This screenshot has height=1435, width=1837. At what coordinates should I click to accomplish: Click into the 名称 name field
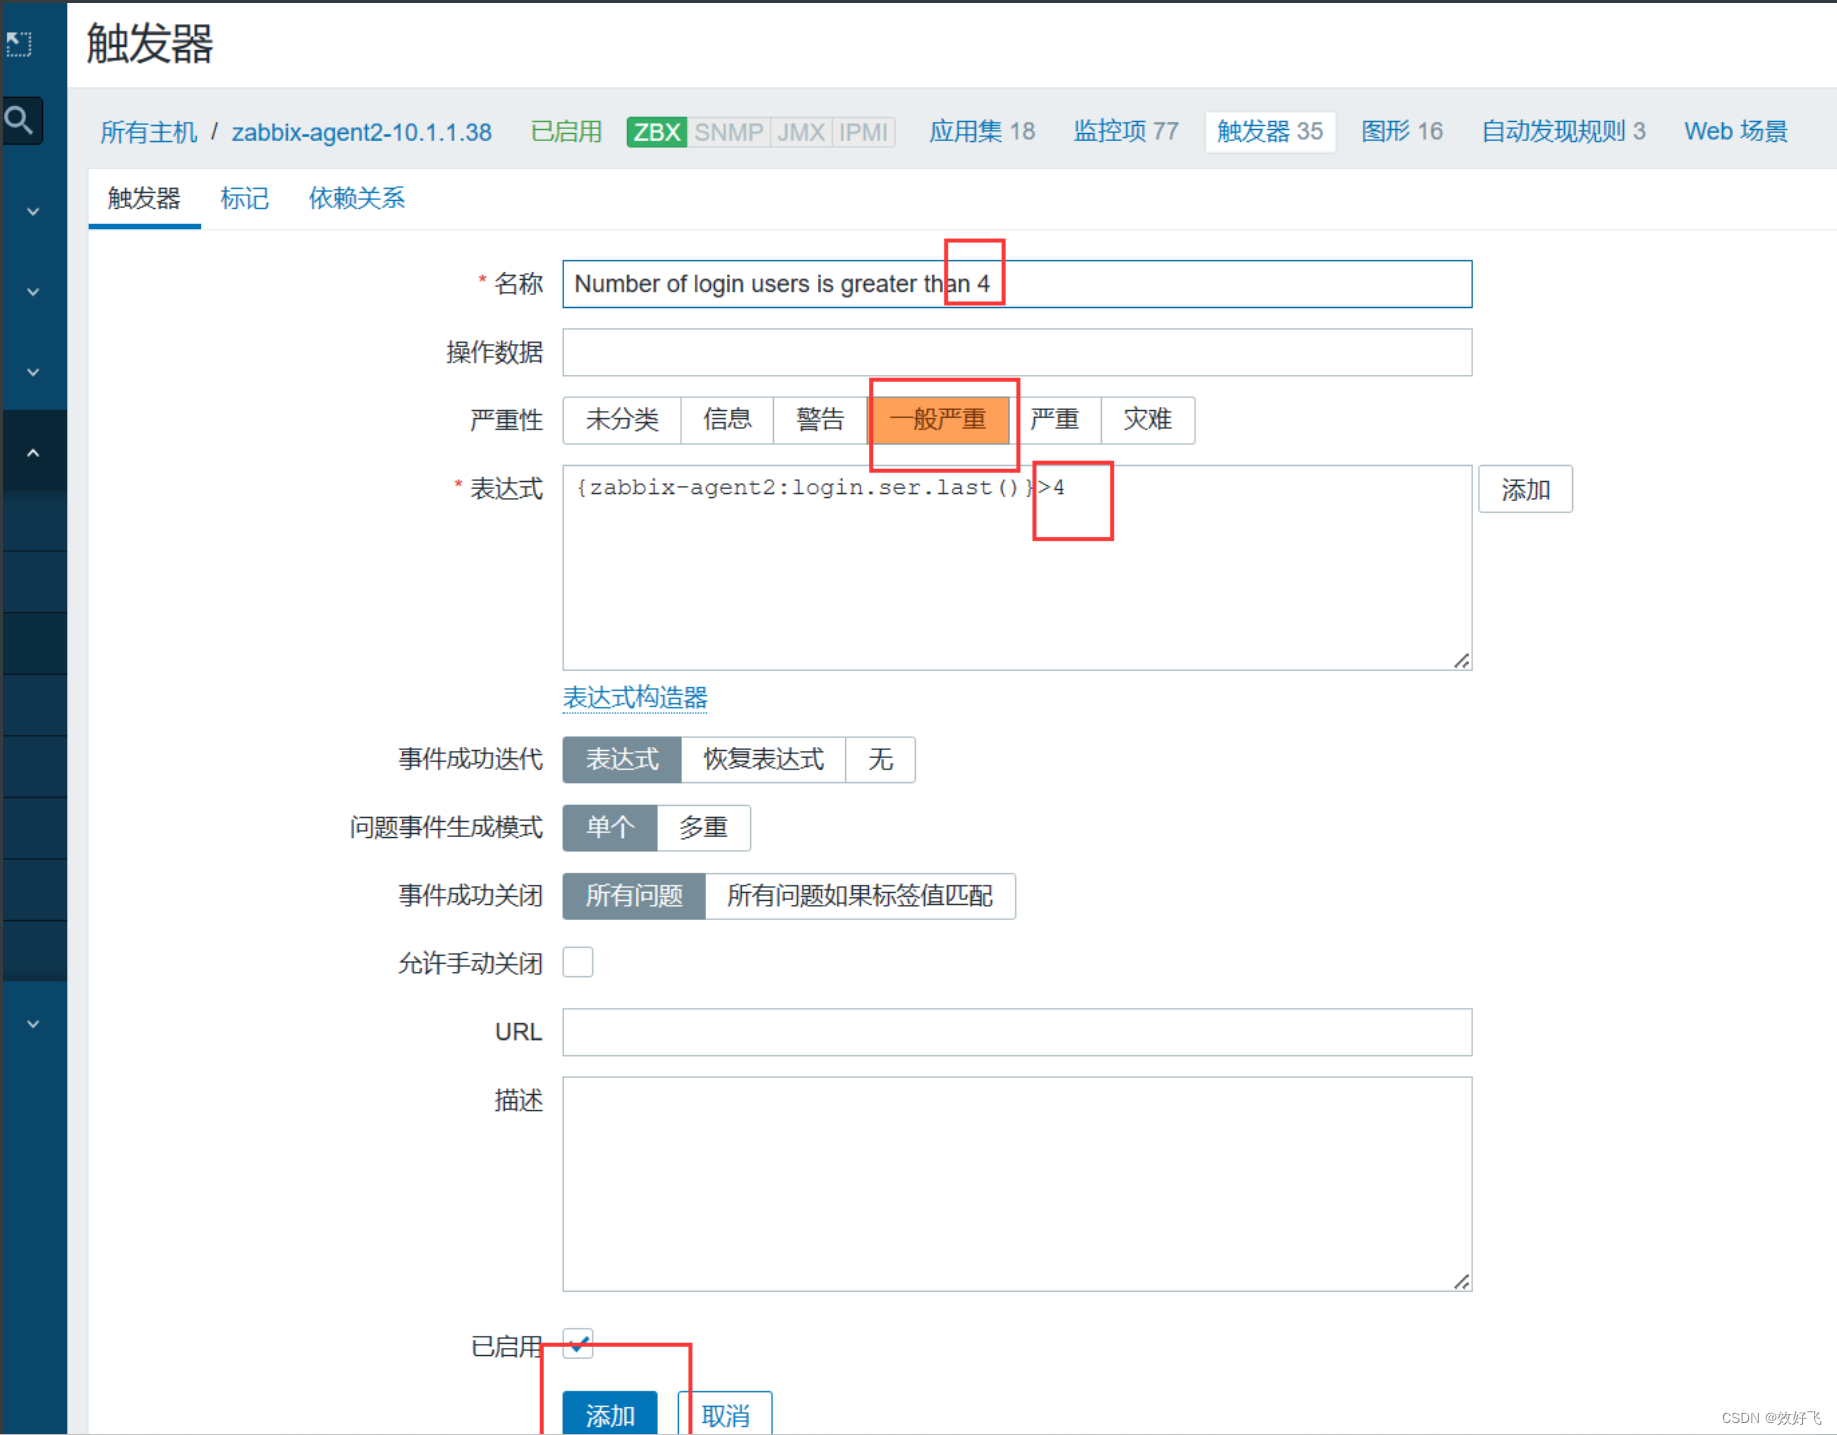pyautogui.click(x=1017, y=284)
